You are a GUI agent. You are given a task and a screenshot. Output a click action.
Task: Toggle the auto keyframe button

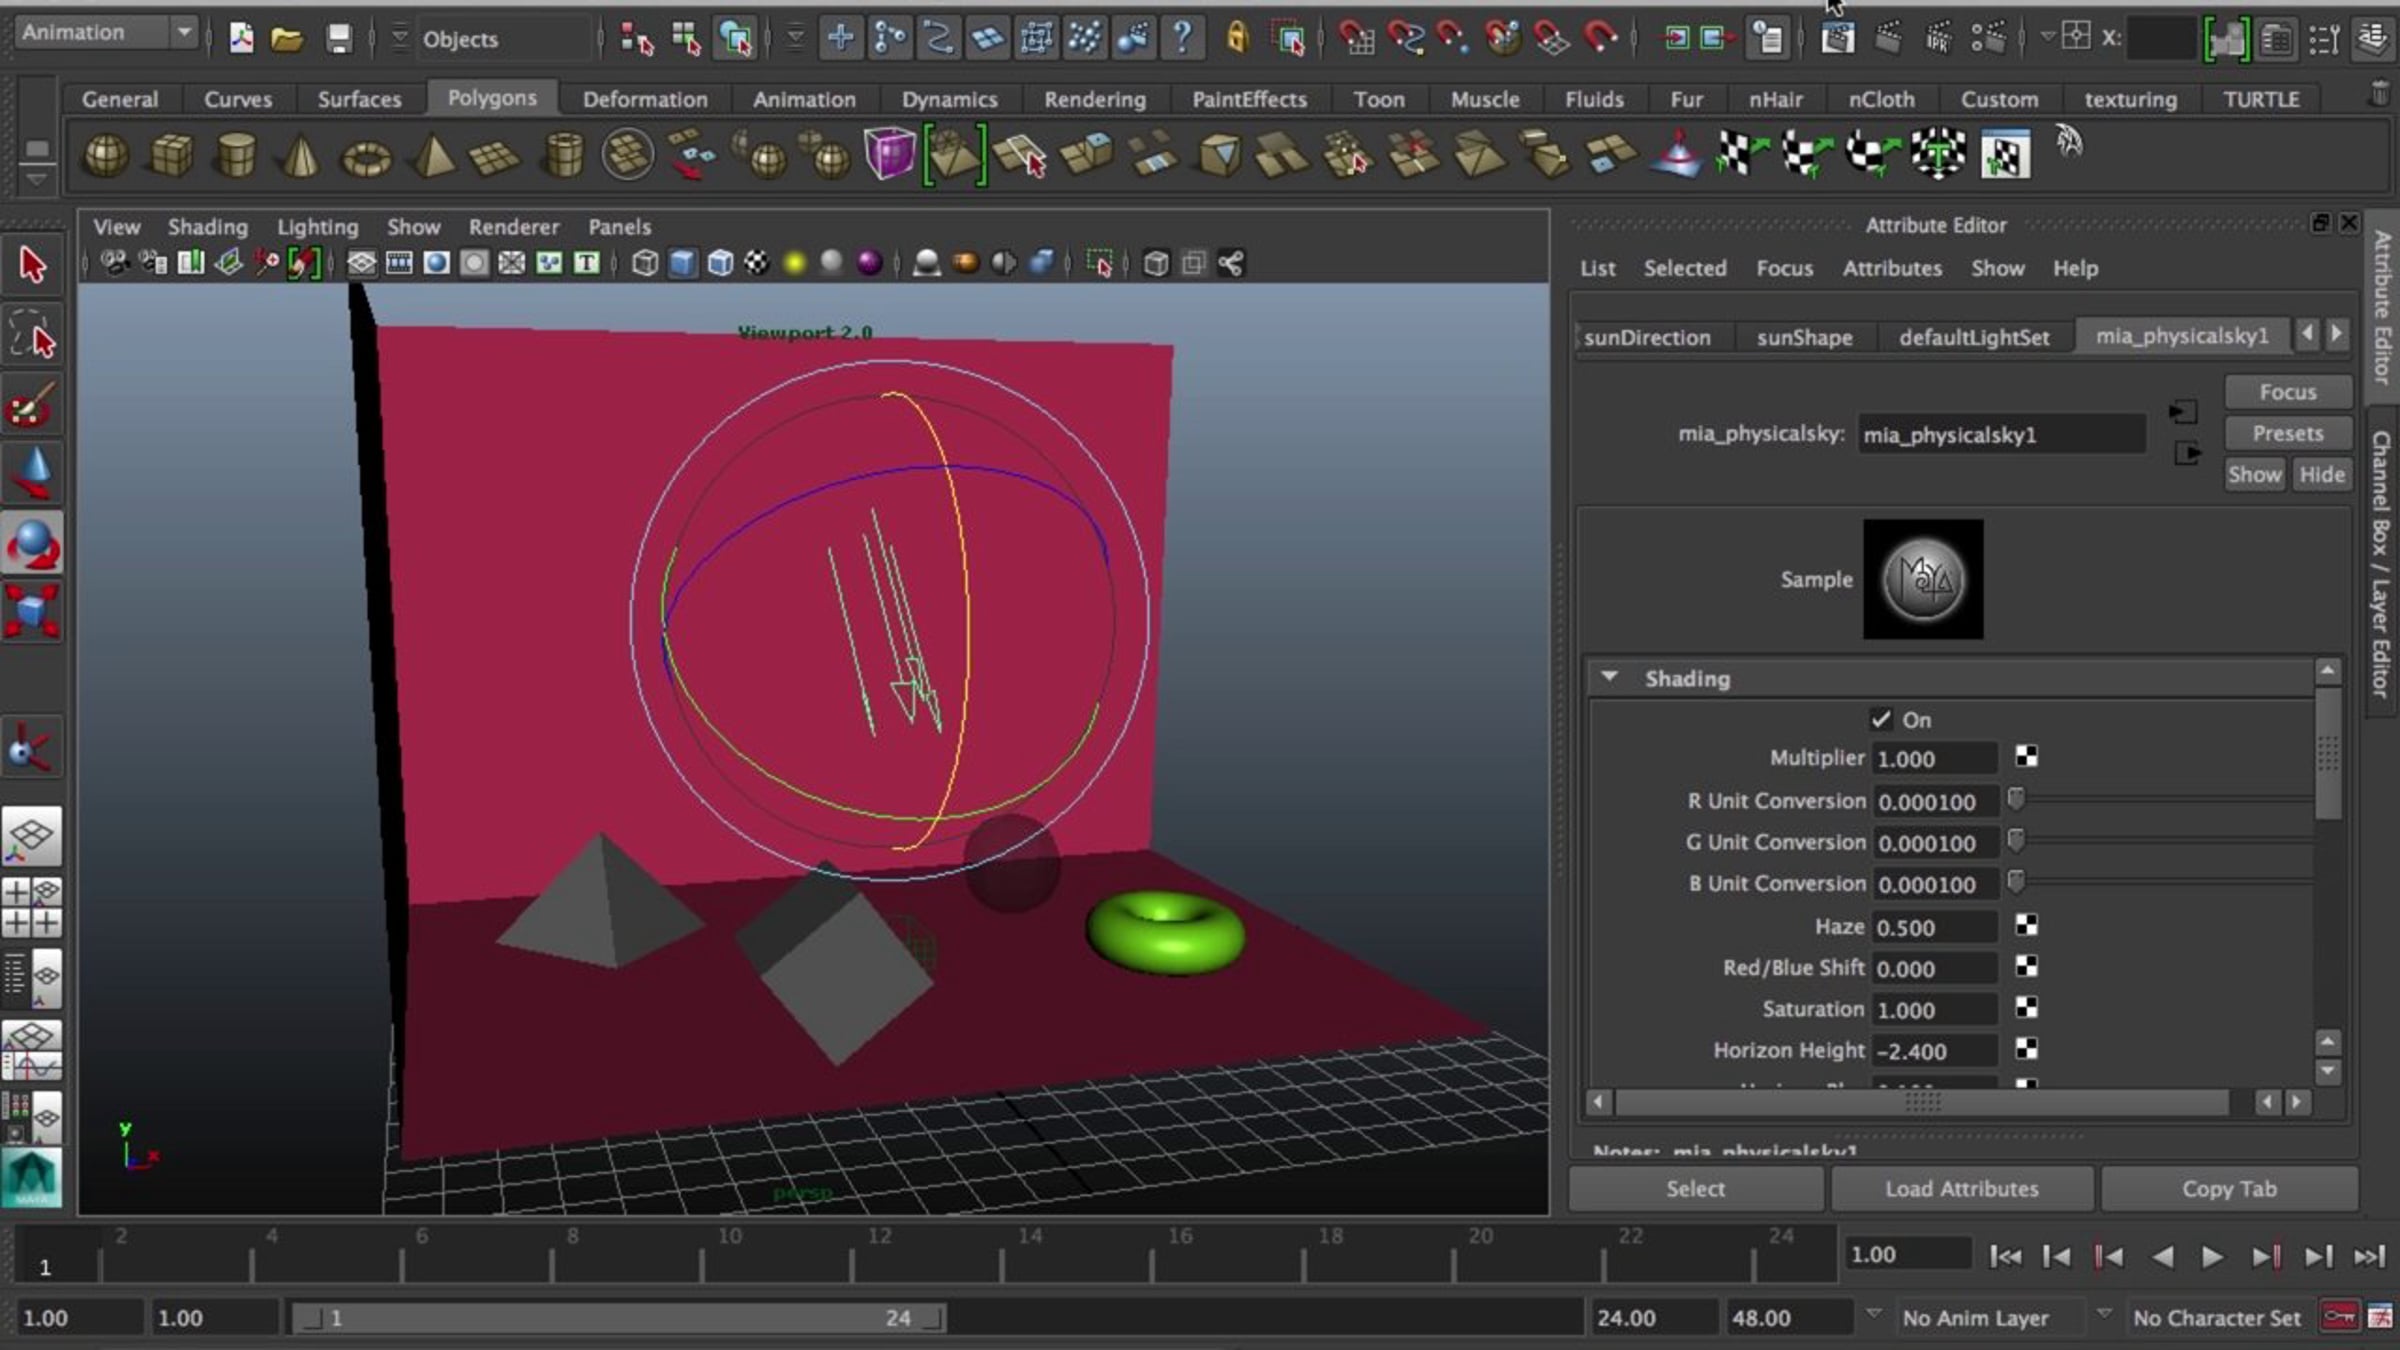pos(2339,1317)
